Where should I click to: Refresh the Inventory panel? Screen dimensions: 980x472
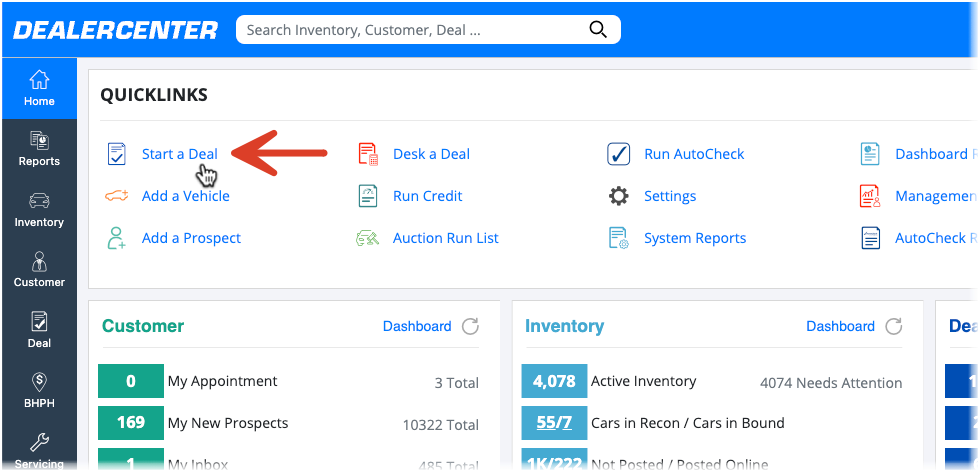(x=894, y=326)
